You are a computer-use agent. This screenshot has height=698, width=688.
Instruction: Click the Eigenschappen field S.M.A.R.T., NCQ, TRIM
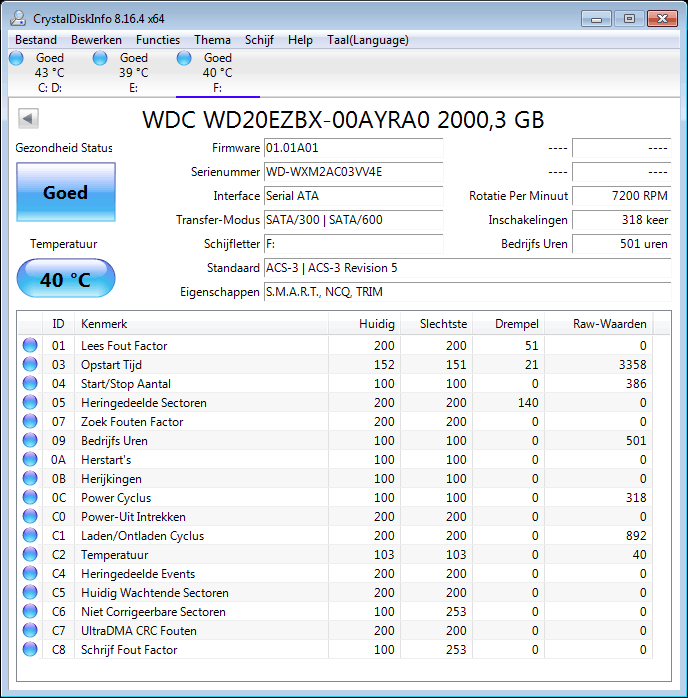click(x=467, y=292)
